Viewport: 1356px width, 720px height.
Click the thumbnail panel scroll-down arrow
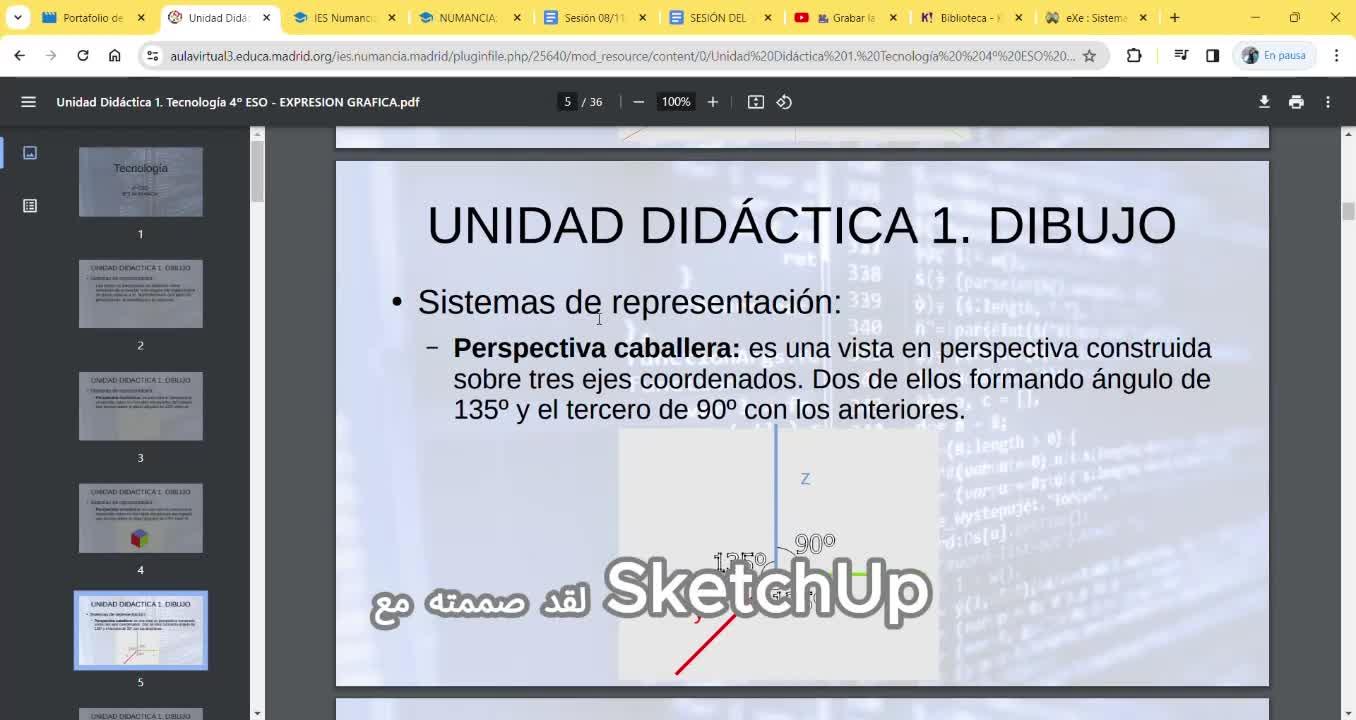pos(257,713)
